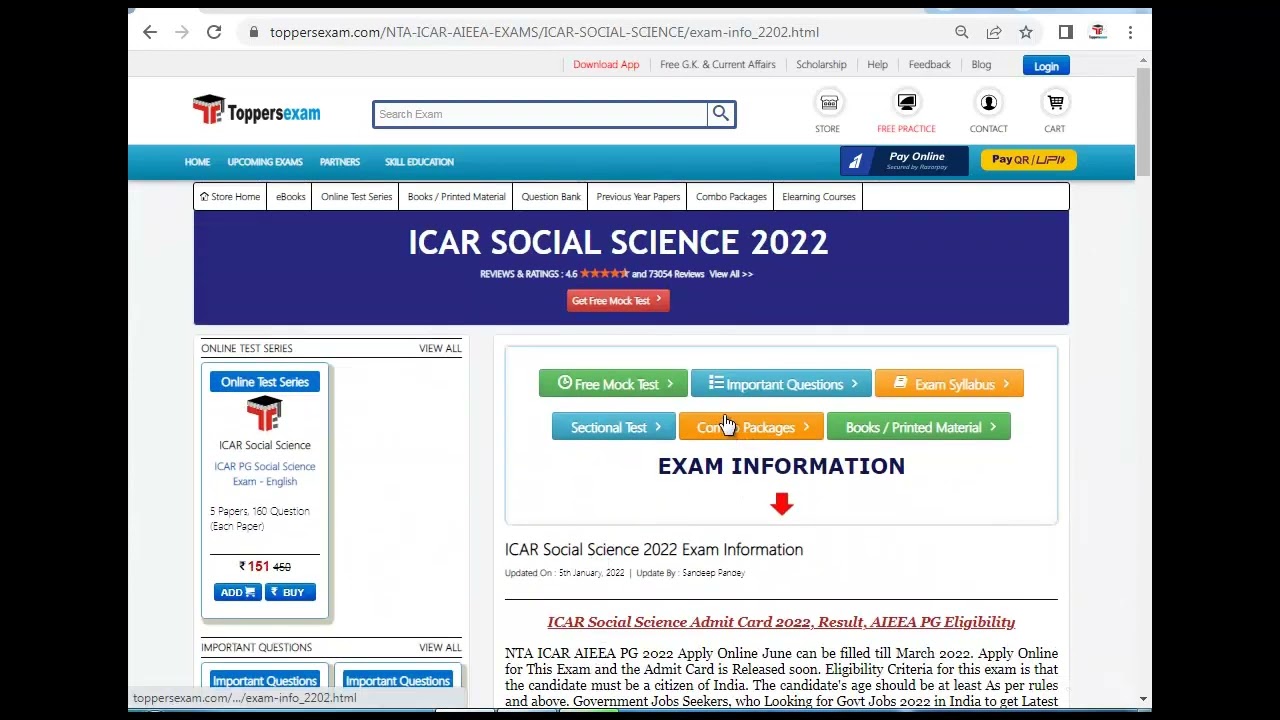Click the page vertical scrollbar
The image size is (1280, 720).
1143,120
